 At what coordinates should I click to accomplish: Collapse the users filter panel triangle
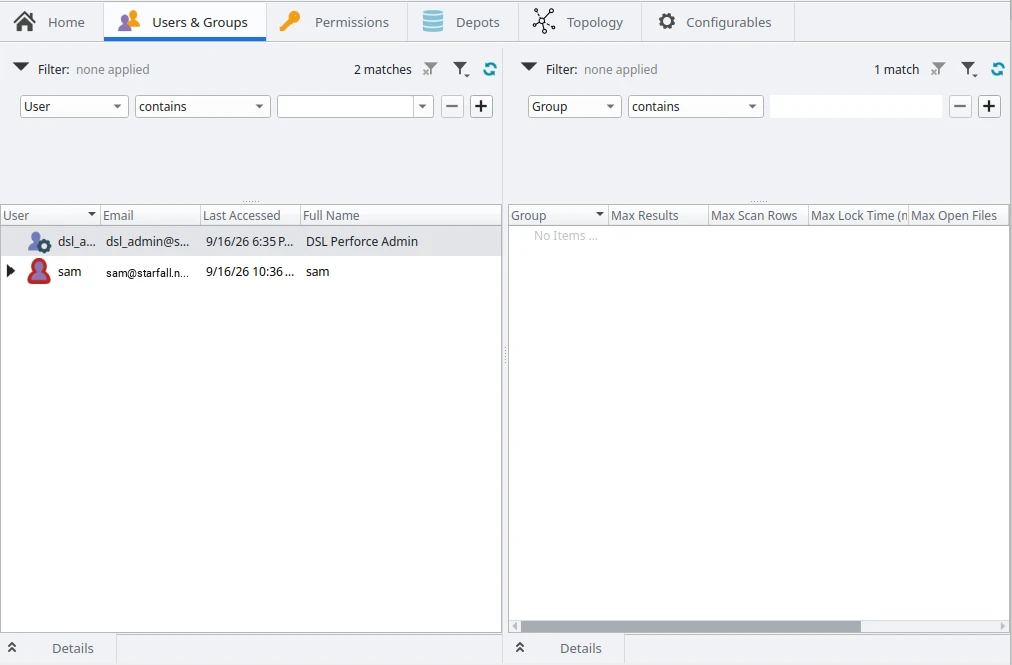click(21, 67)
